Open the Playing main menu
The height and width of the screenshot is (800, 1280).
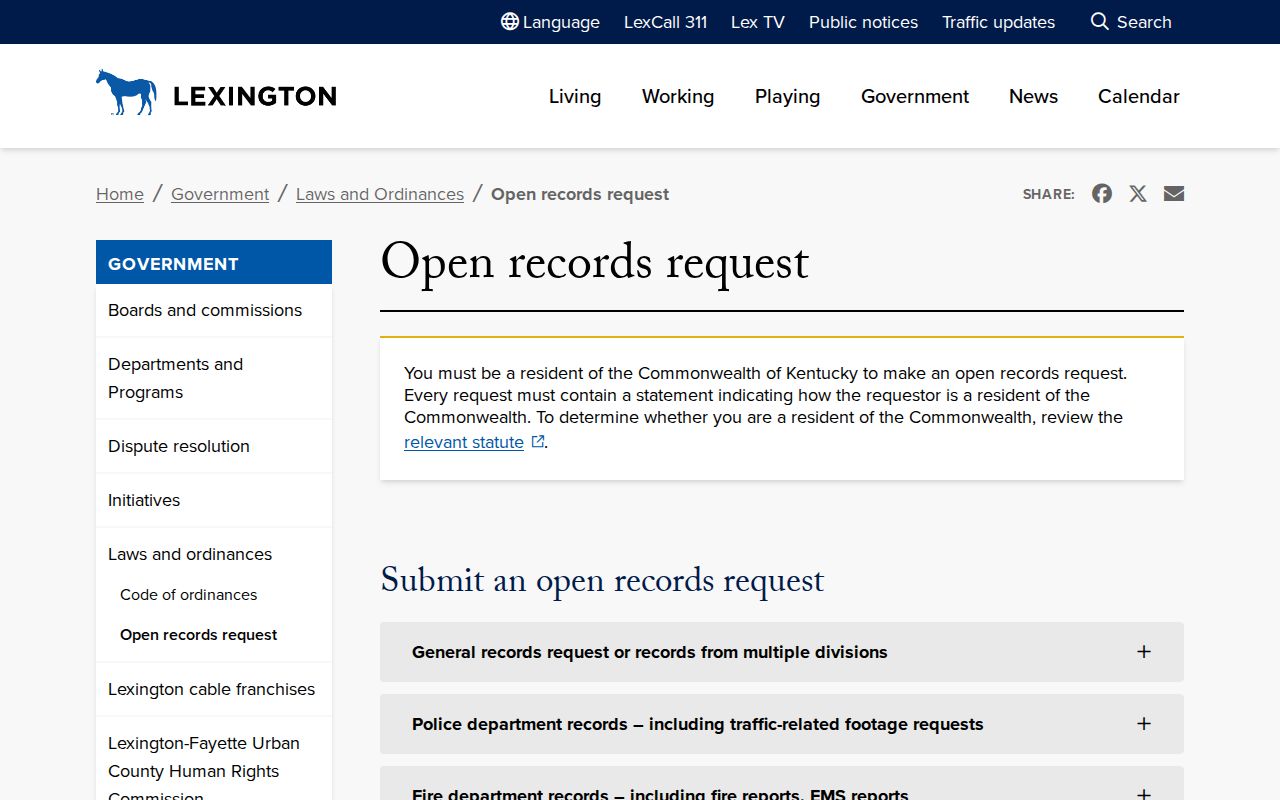(x=788, y=97)
